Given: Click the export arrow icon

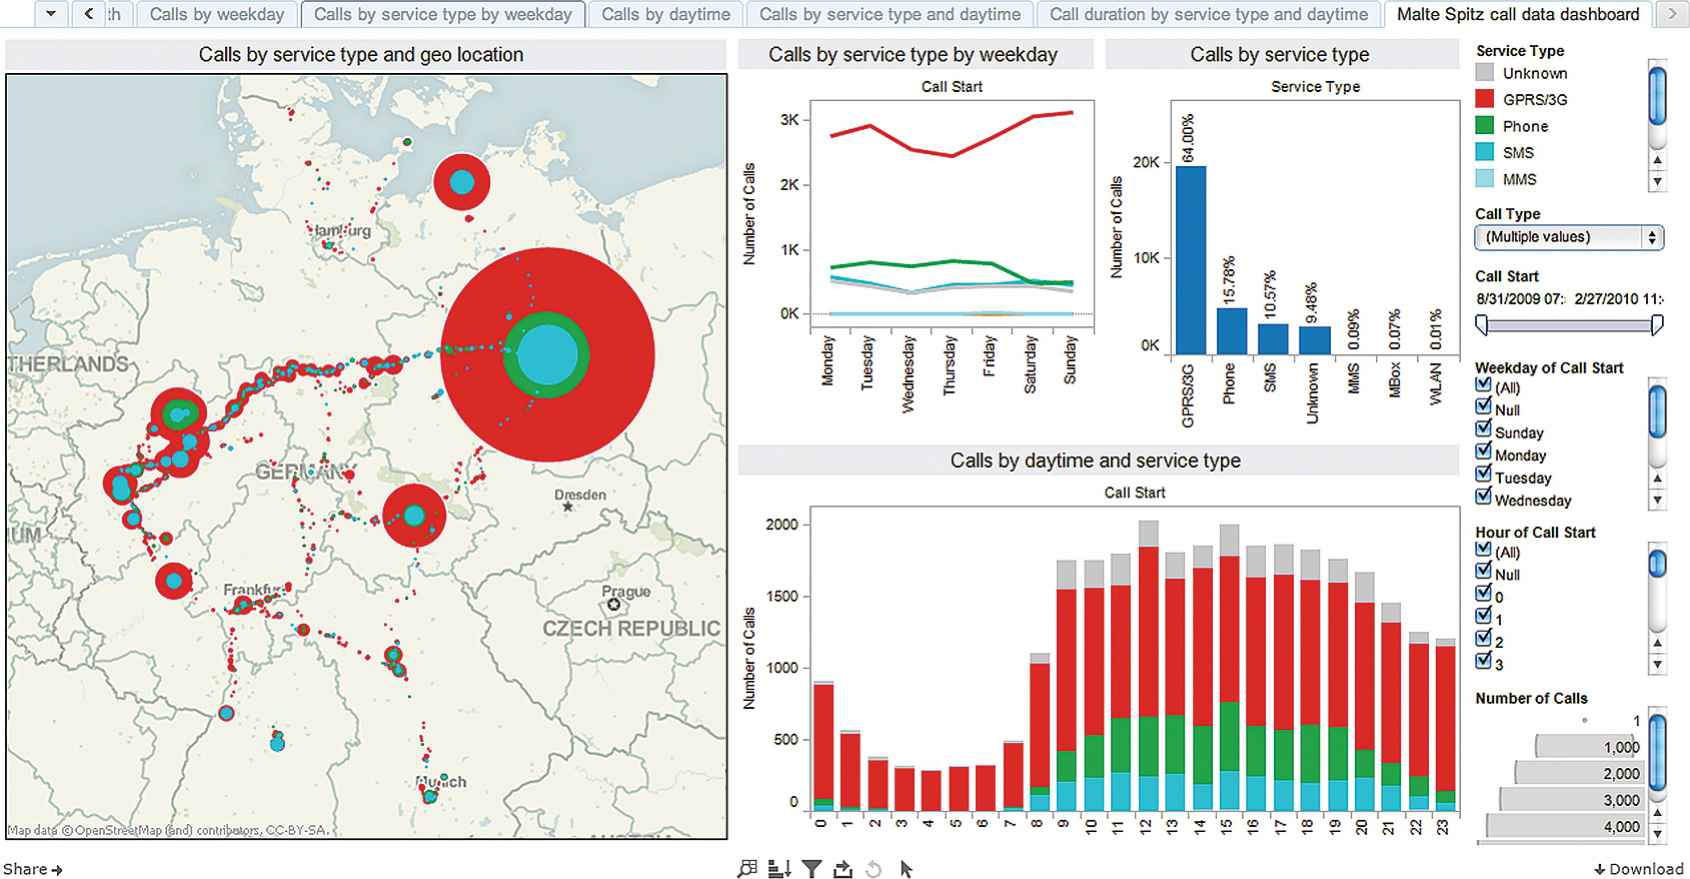Looking at the screenshot, I should [843, 869].
